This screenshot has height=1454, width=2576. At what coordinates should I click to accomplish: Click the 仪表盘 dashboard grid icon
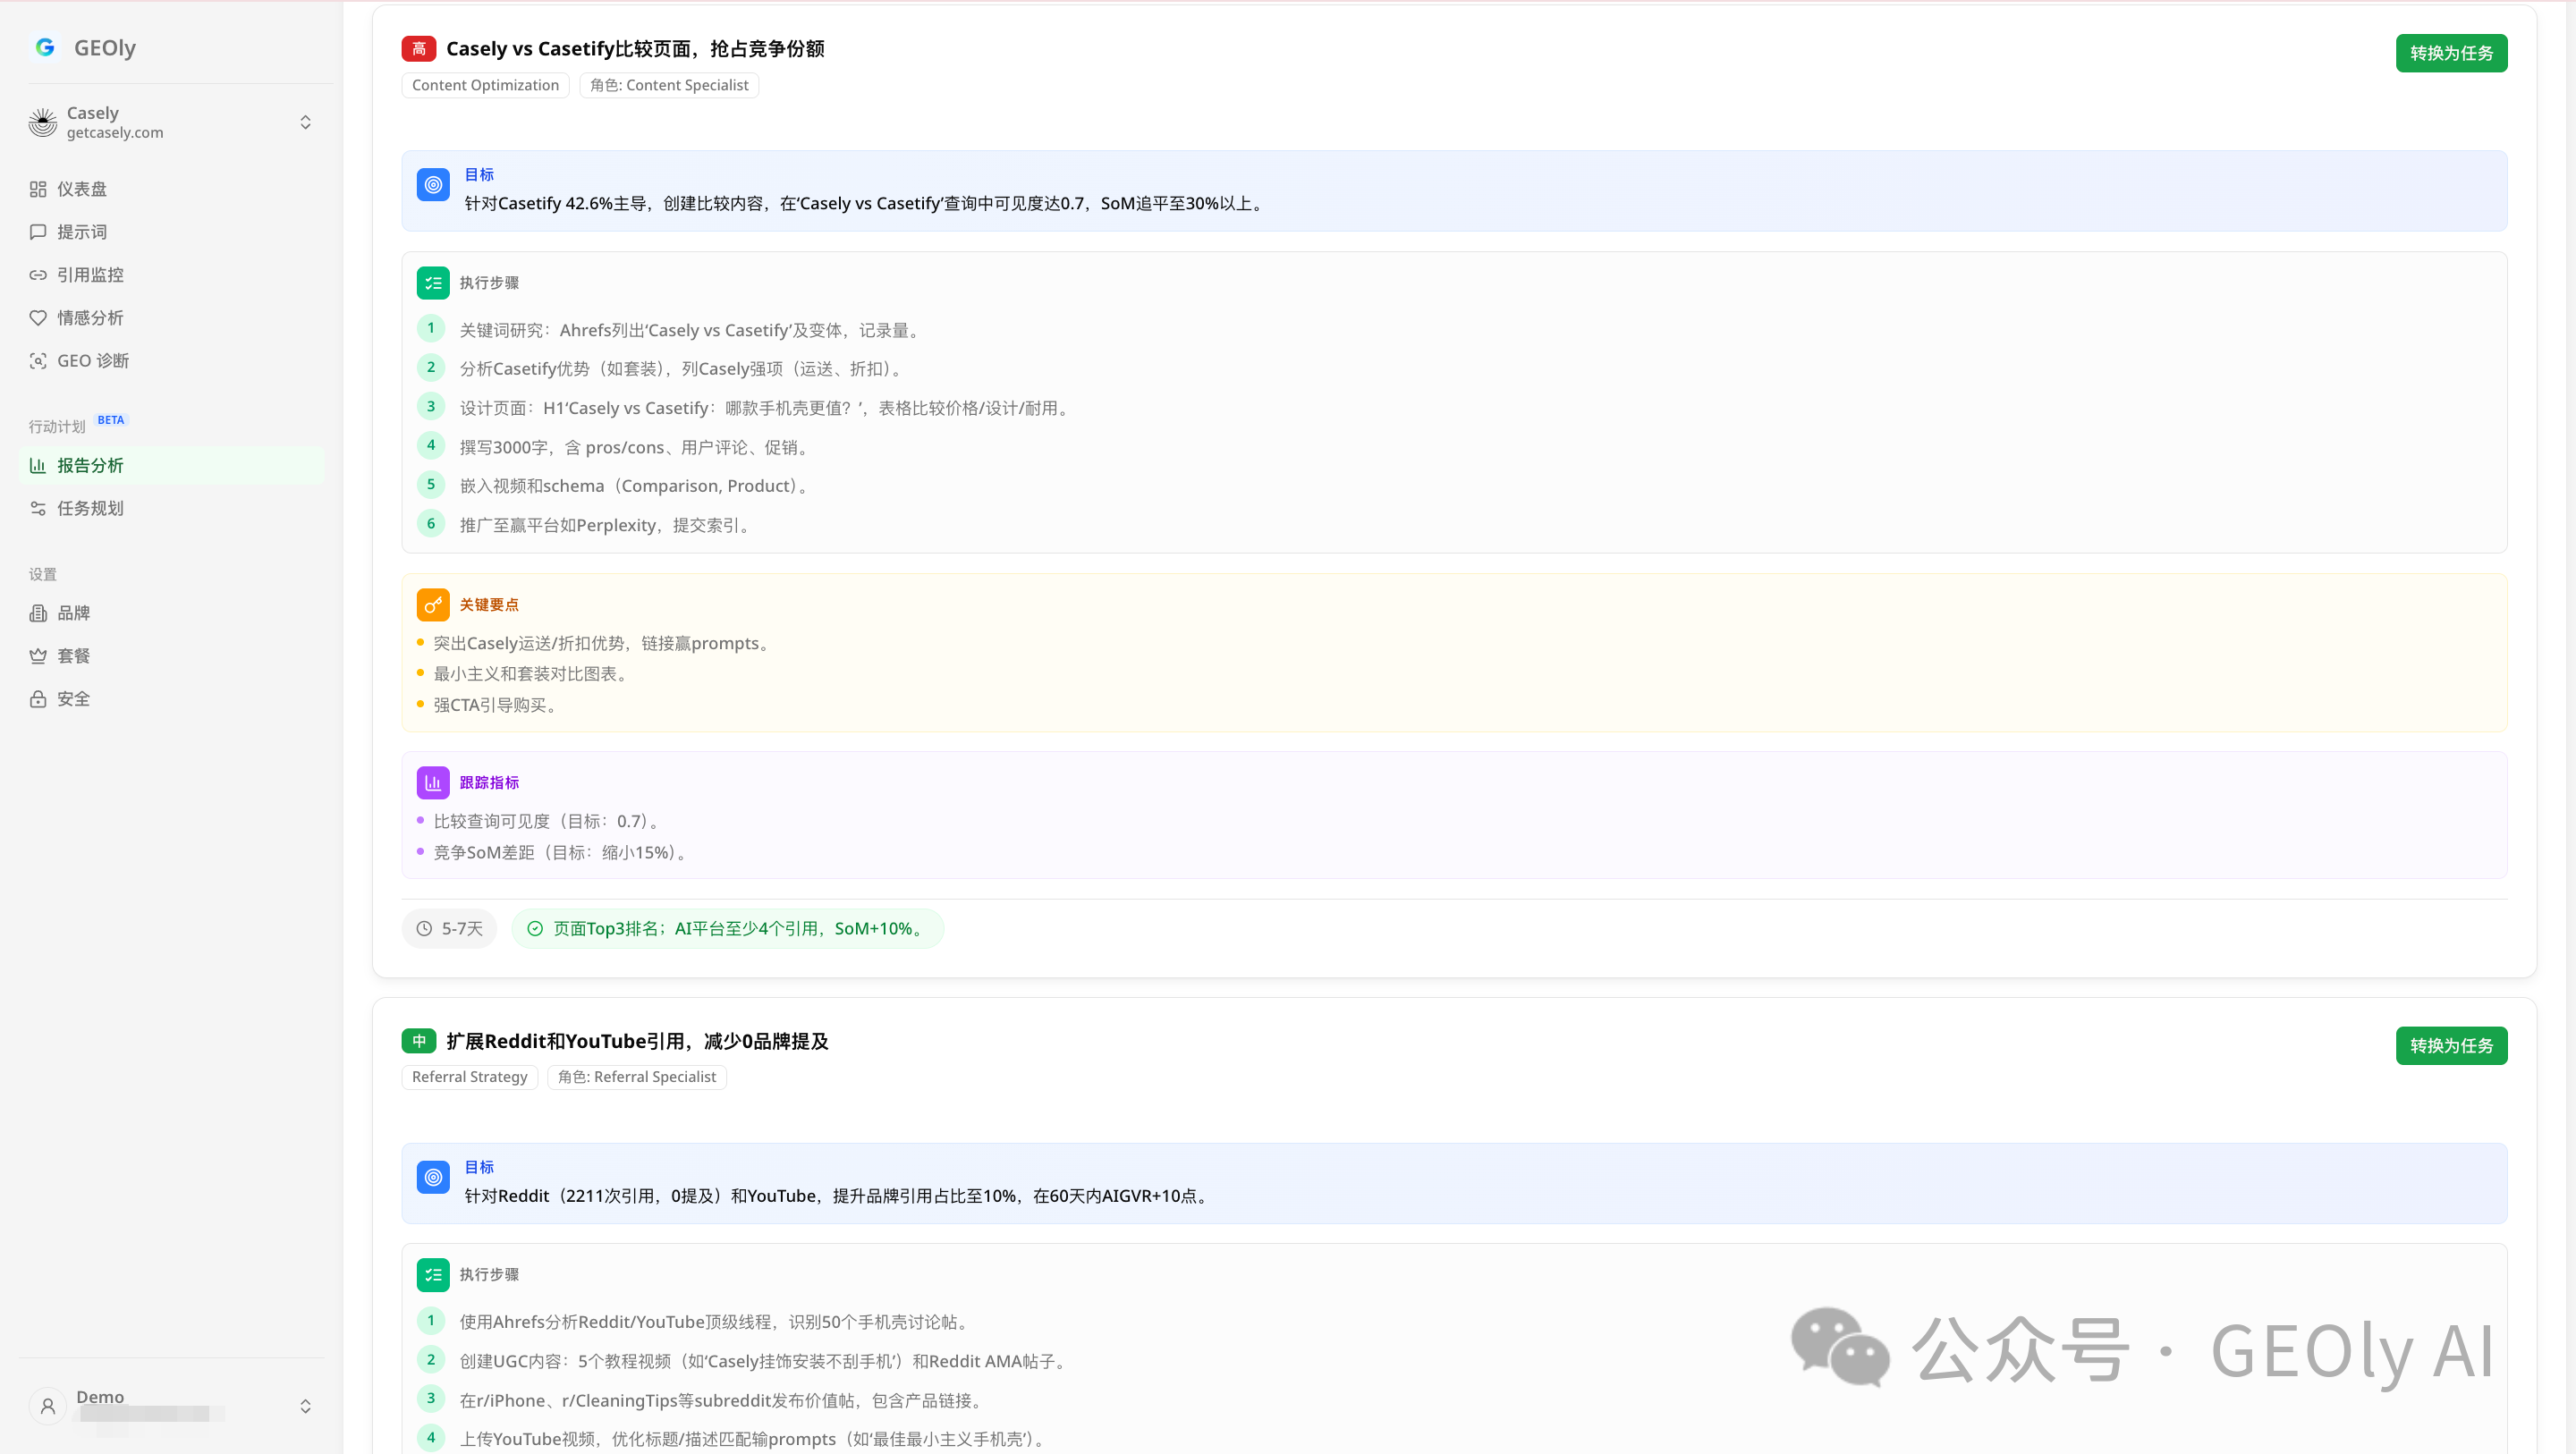[x=38, y=189]
